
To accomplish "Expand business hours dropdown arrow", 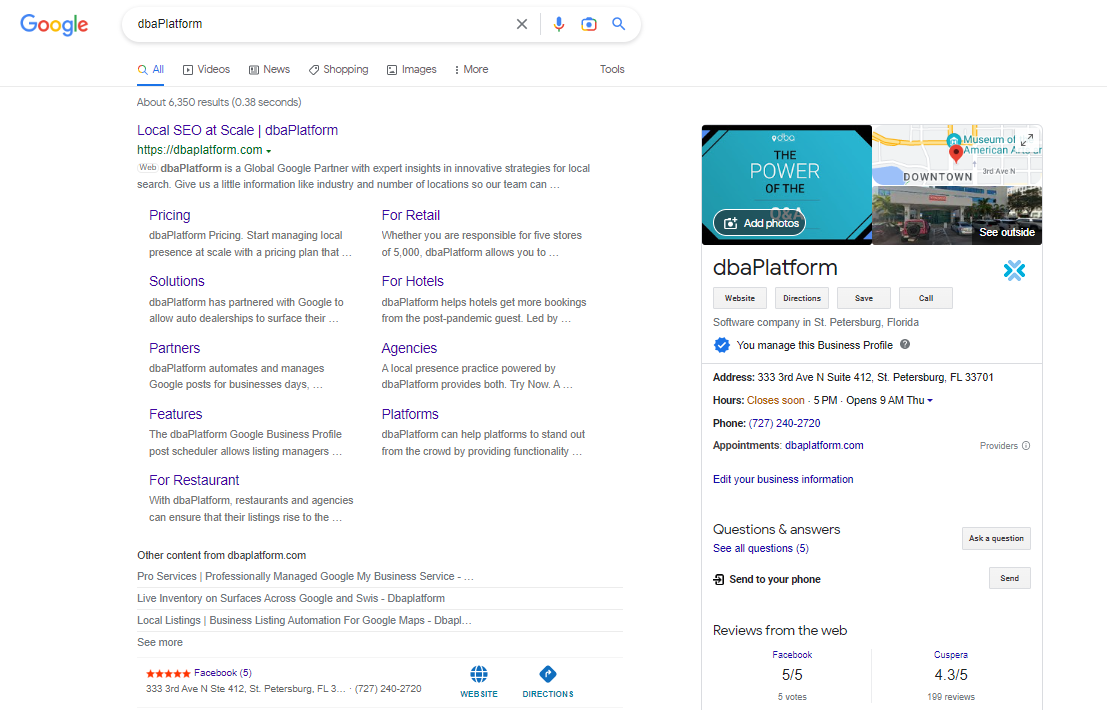I will pyautogui.click(x=930, y=401).
